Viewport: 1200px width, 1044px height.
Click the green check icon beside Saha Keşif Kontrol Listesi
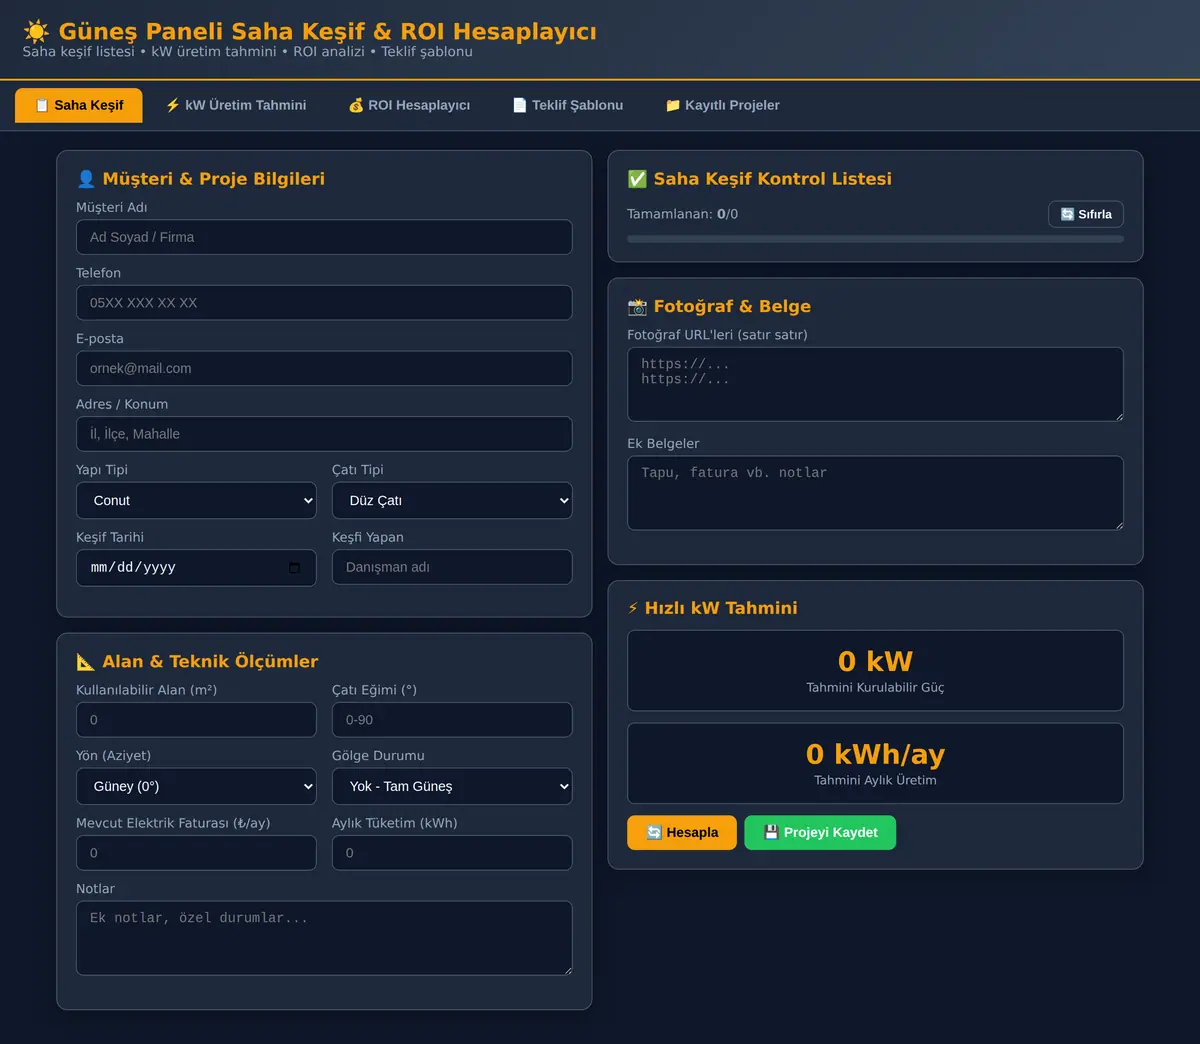(x=637, y=179)
